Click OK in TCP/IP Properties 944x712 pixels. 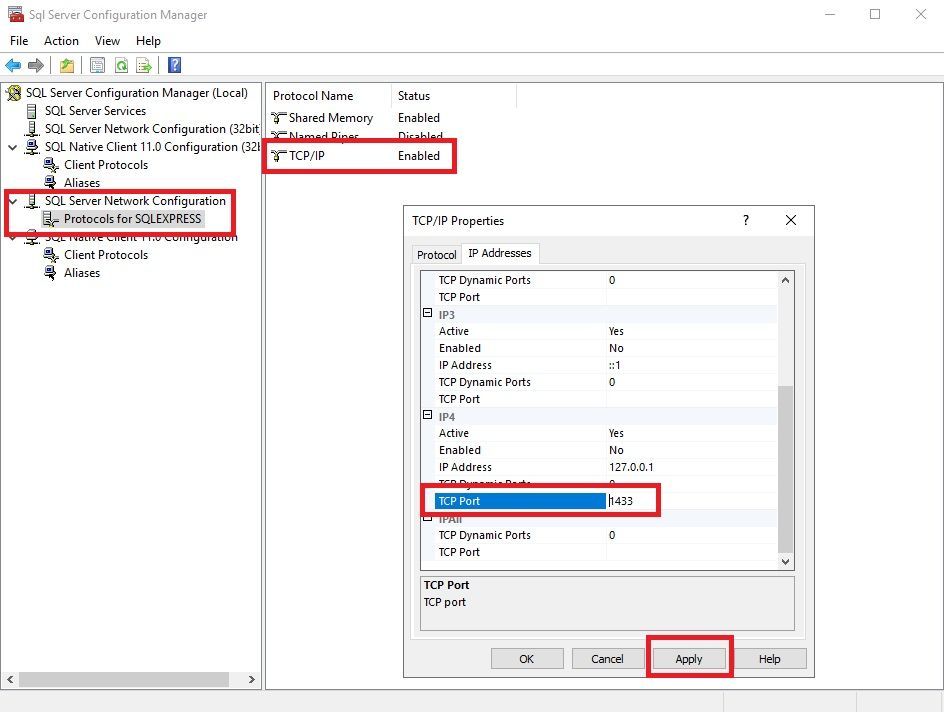tap(527, 659)
